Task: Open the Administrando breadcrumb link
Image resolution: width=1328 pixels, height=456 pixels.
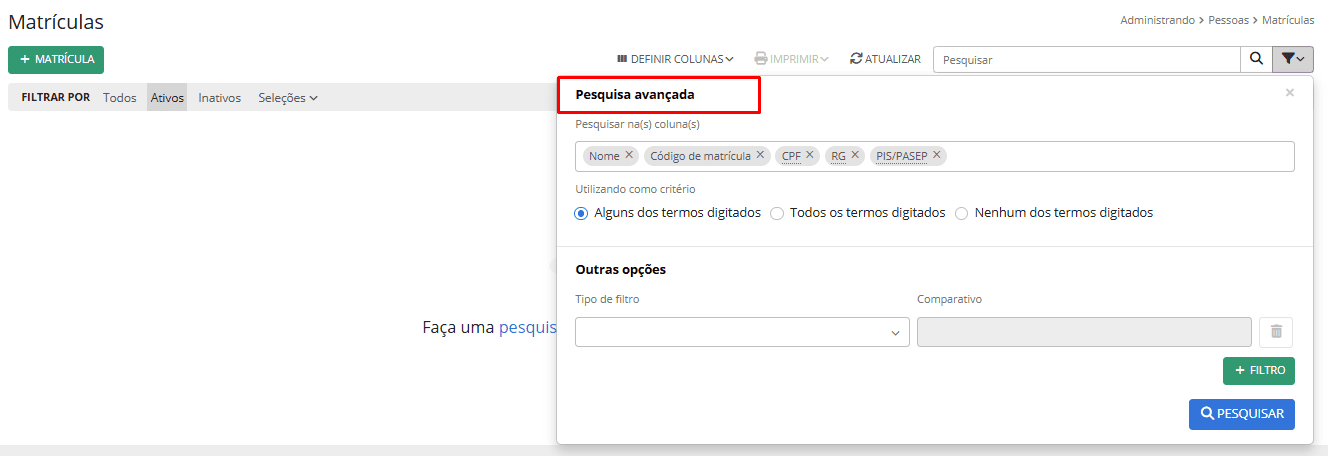Action: click(x=1158, y=20)
